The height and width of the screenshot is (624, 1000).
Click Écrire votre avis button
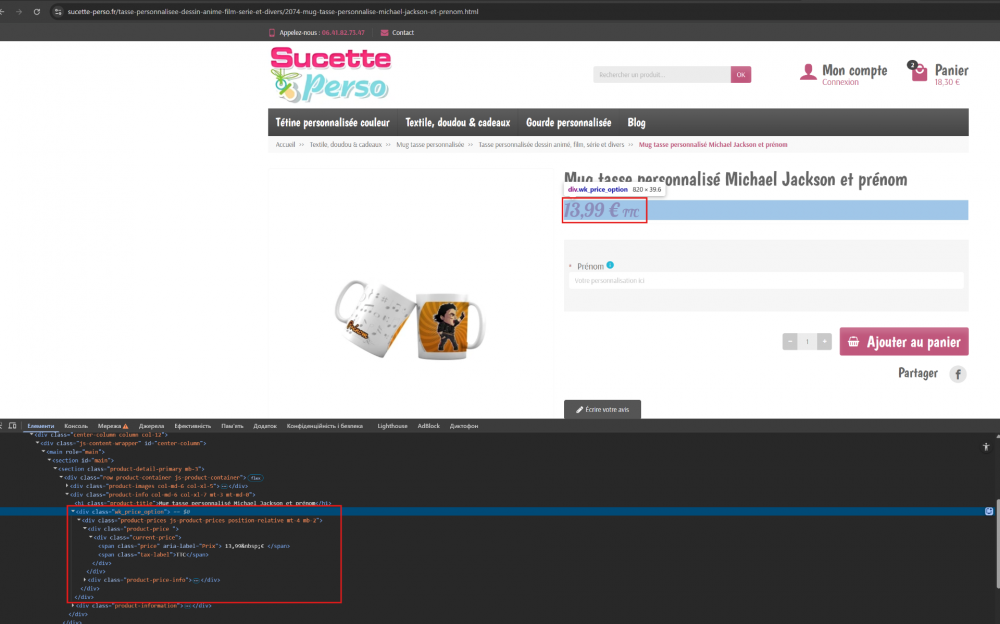(x=603, y=409)
